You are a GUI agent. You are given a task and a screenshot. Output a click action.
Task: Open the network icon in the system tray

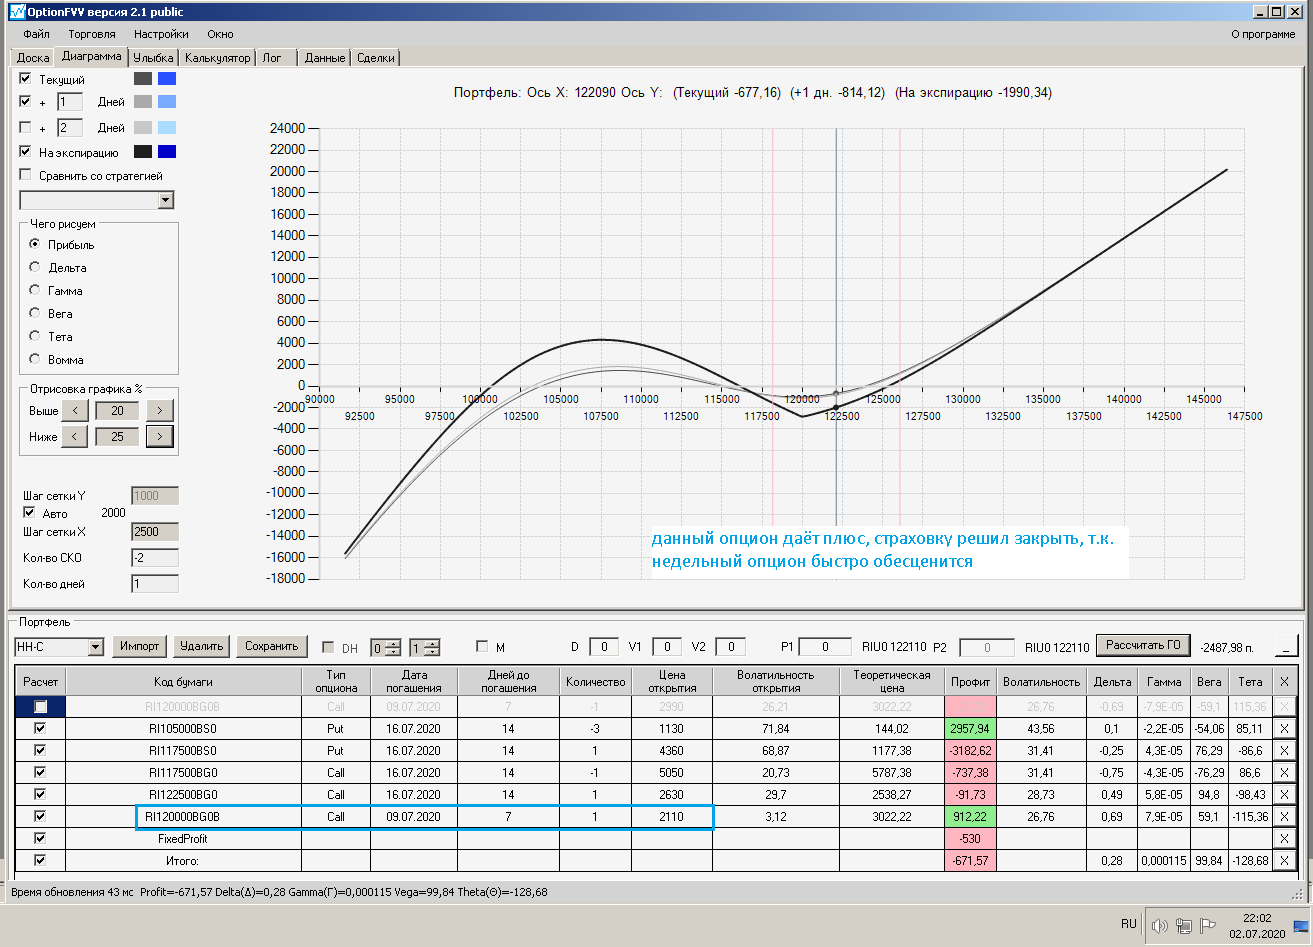point(1184,925)
